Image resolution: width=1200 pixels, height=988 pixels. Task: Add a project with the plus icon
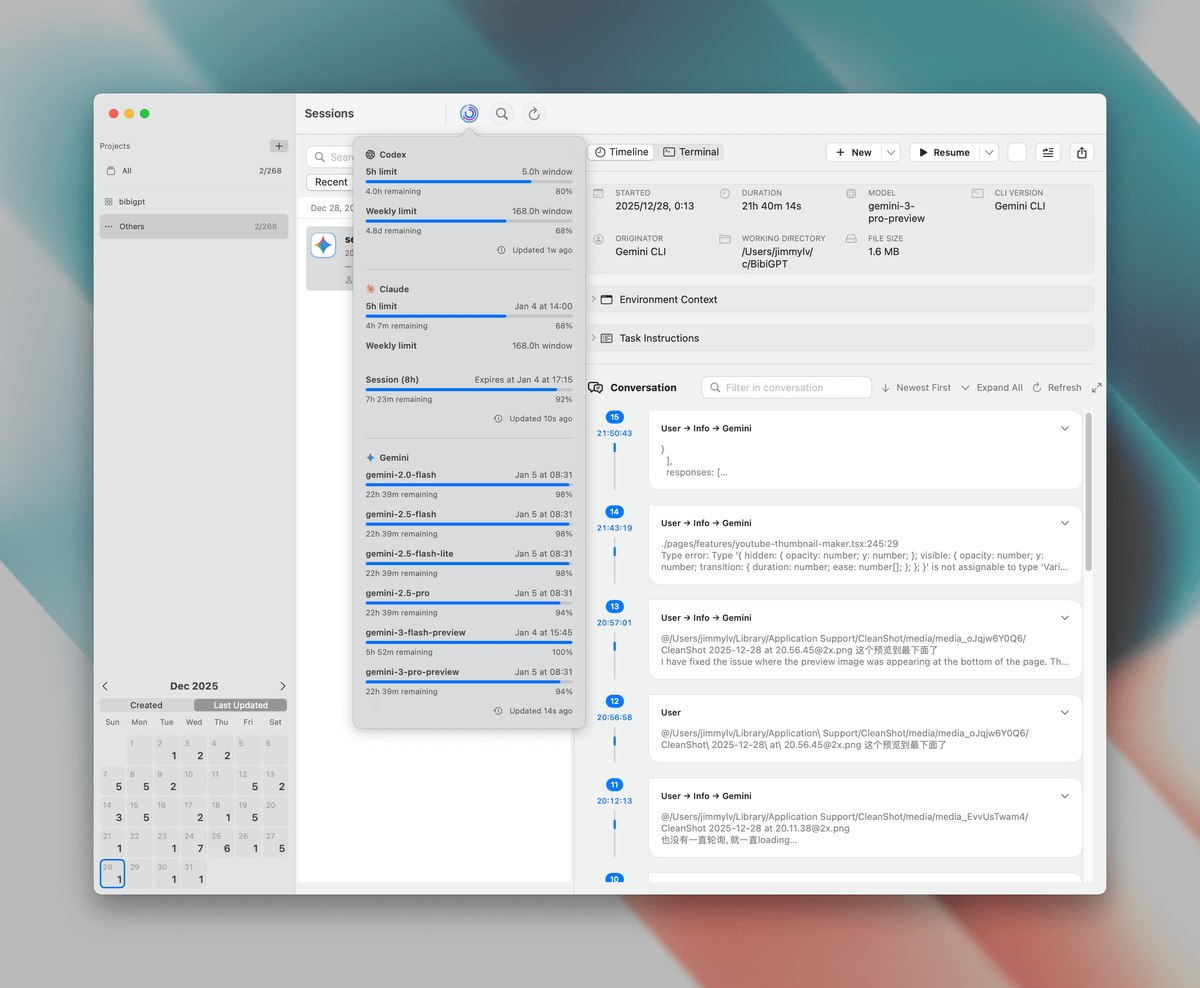tap(278, 146)
